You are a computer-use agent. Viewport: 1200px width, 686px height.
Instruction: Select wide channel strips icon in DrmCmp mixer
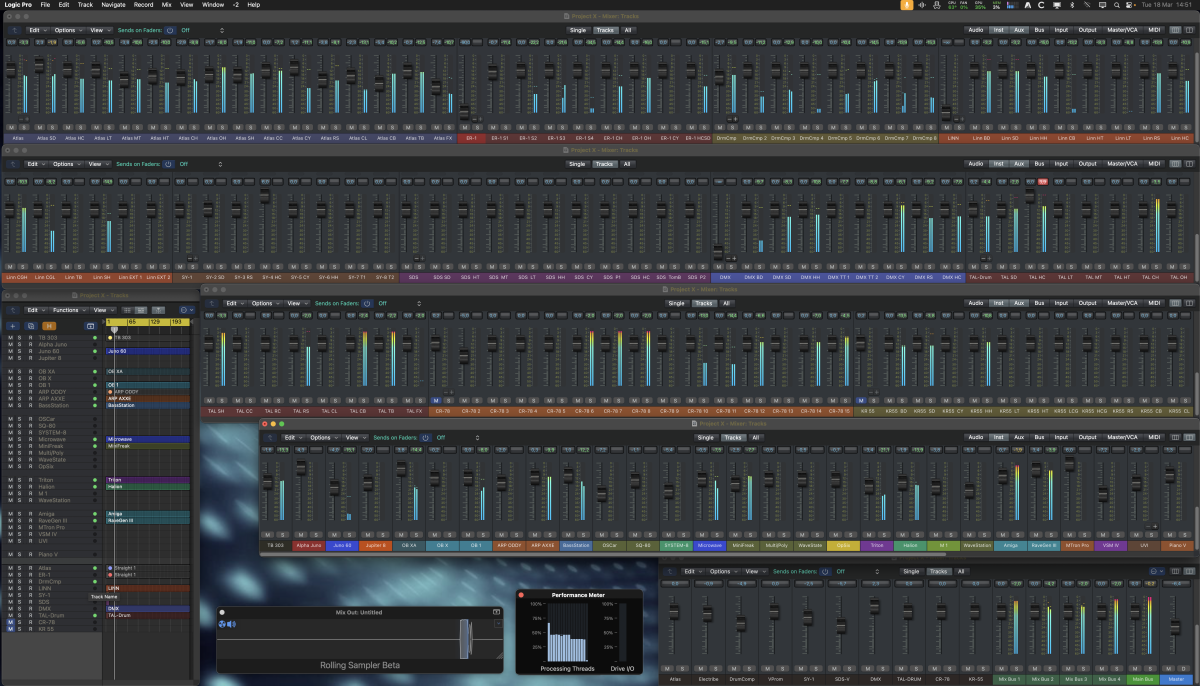(1187, 30)
